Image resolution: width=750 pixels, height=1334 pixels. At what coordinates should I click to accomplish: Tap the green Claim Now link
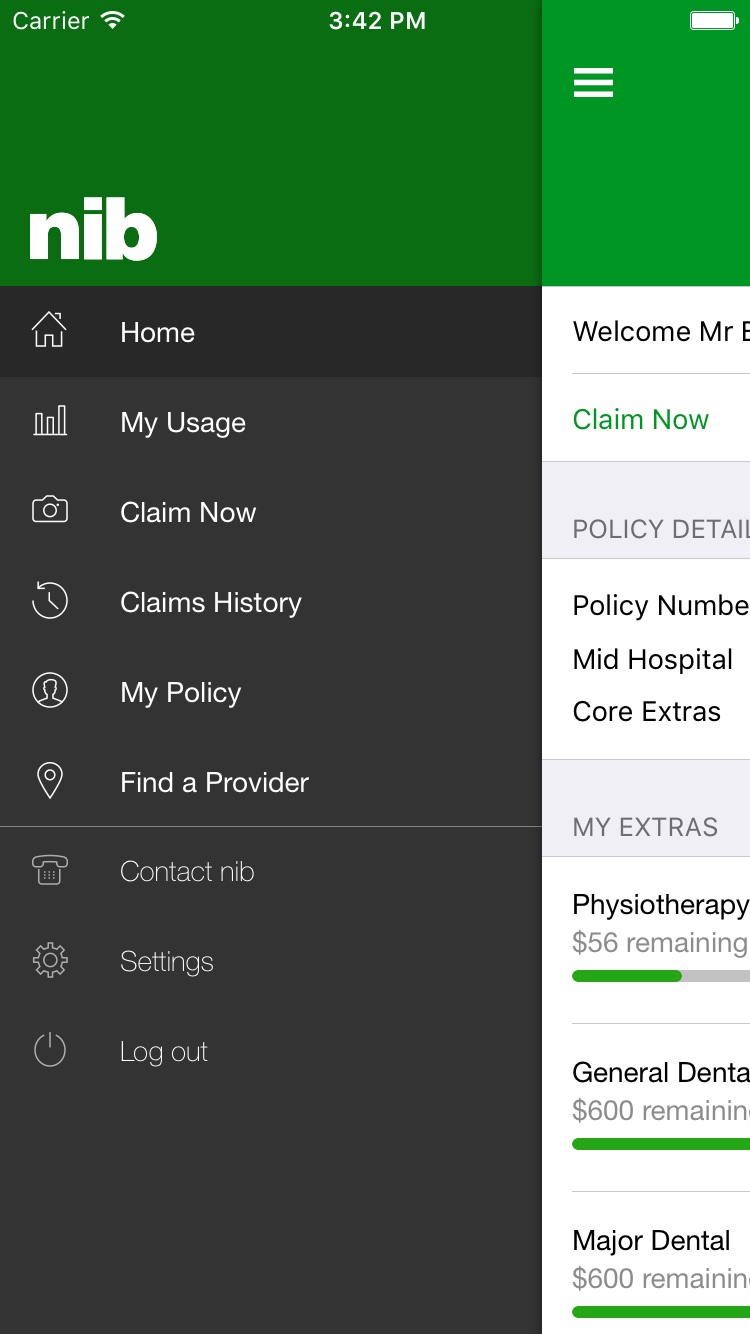click(x=641, y=419)
